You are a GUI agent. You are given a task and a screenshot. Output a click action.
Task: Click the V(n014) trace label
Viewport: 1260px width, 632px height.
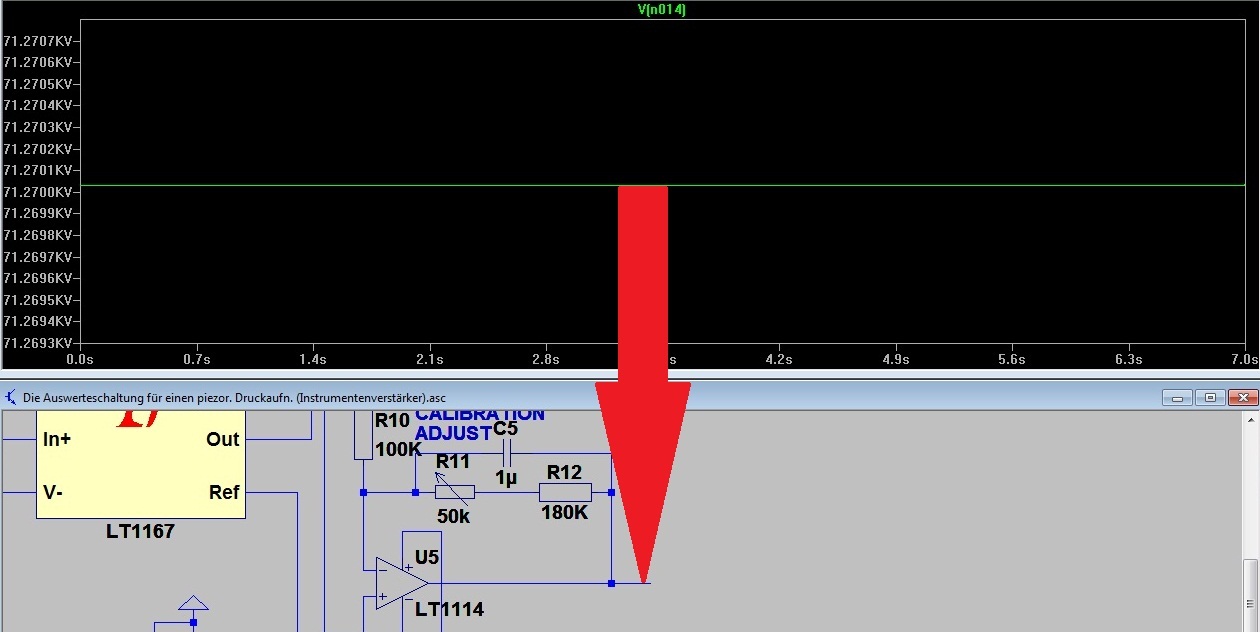pyautogui.click(x=661, y=9)
